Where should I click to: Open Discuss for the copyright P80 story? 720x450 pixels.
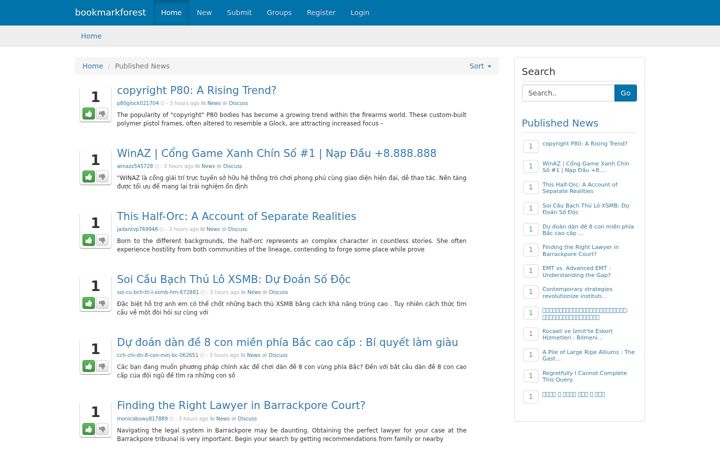238,103
